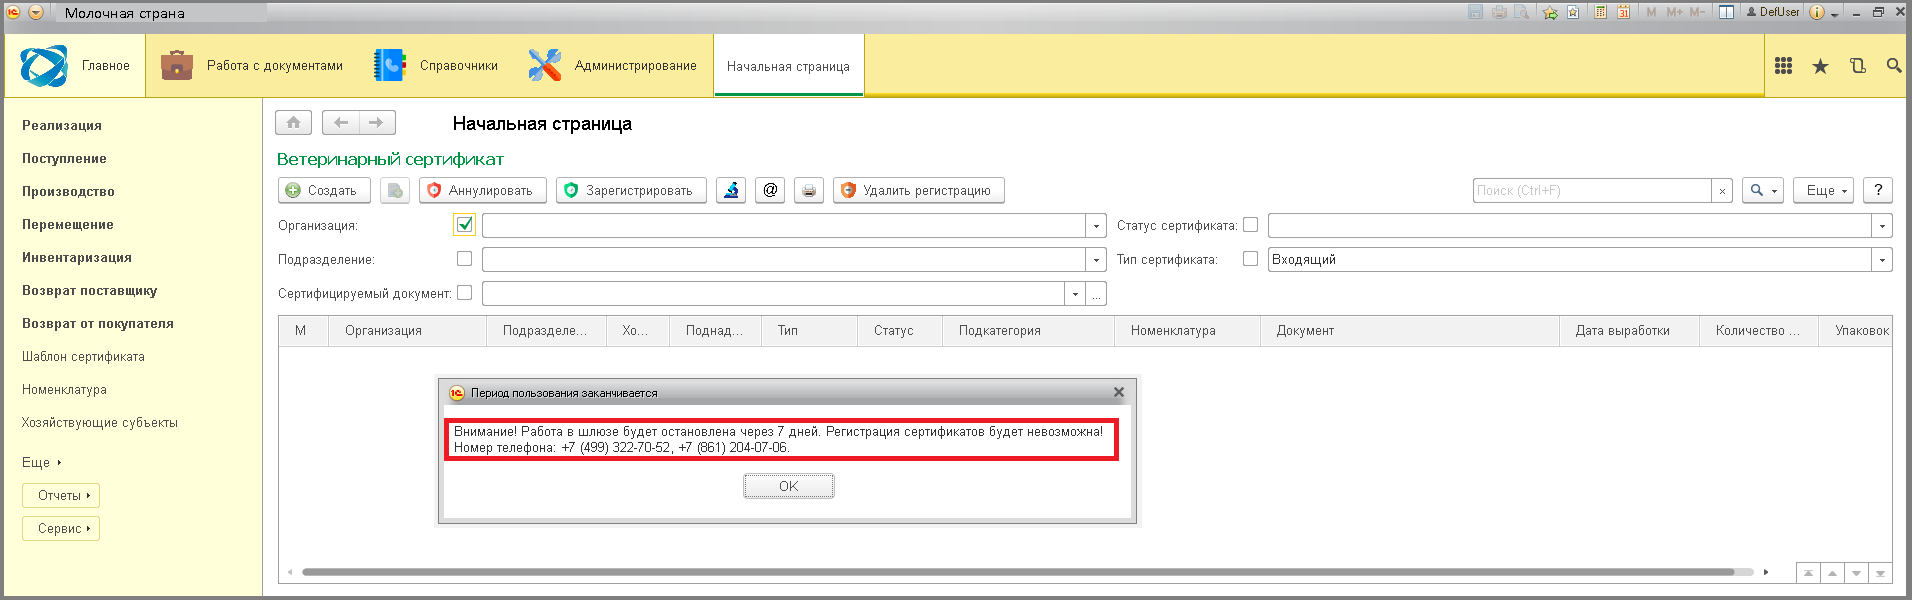The width and height of the screenshot is (1912, 600).
Task: Open the info button in title bar
Action: [x=1817, y=13]
